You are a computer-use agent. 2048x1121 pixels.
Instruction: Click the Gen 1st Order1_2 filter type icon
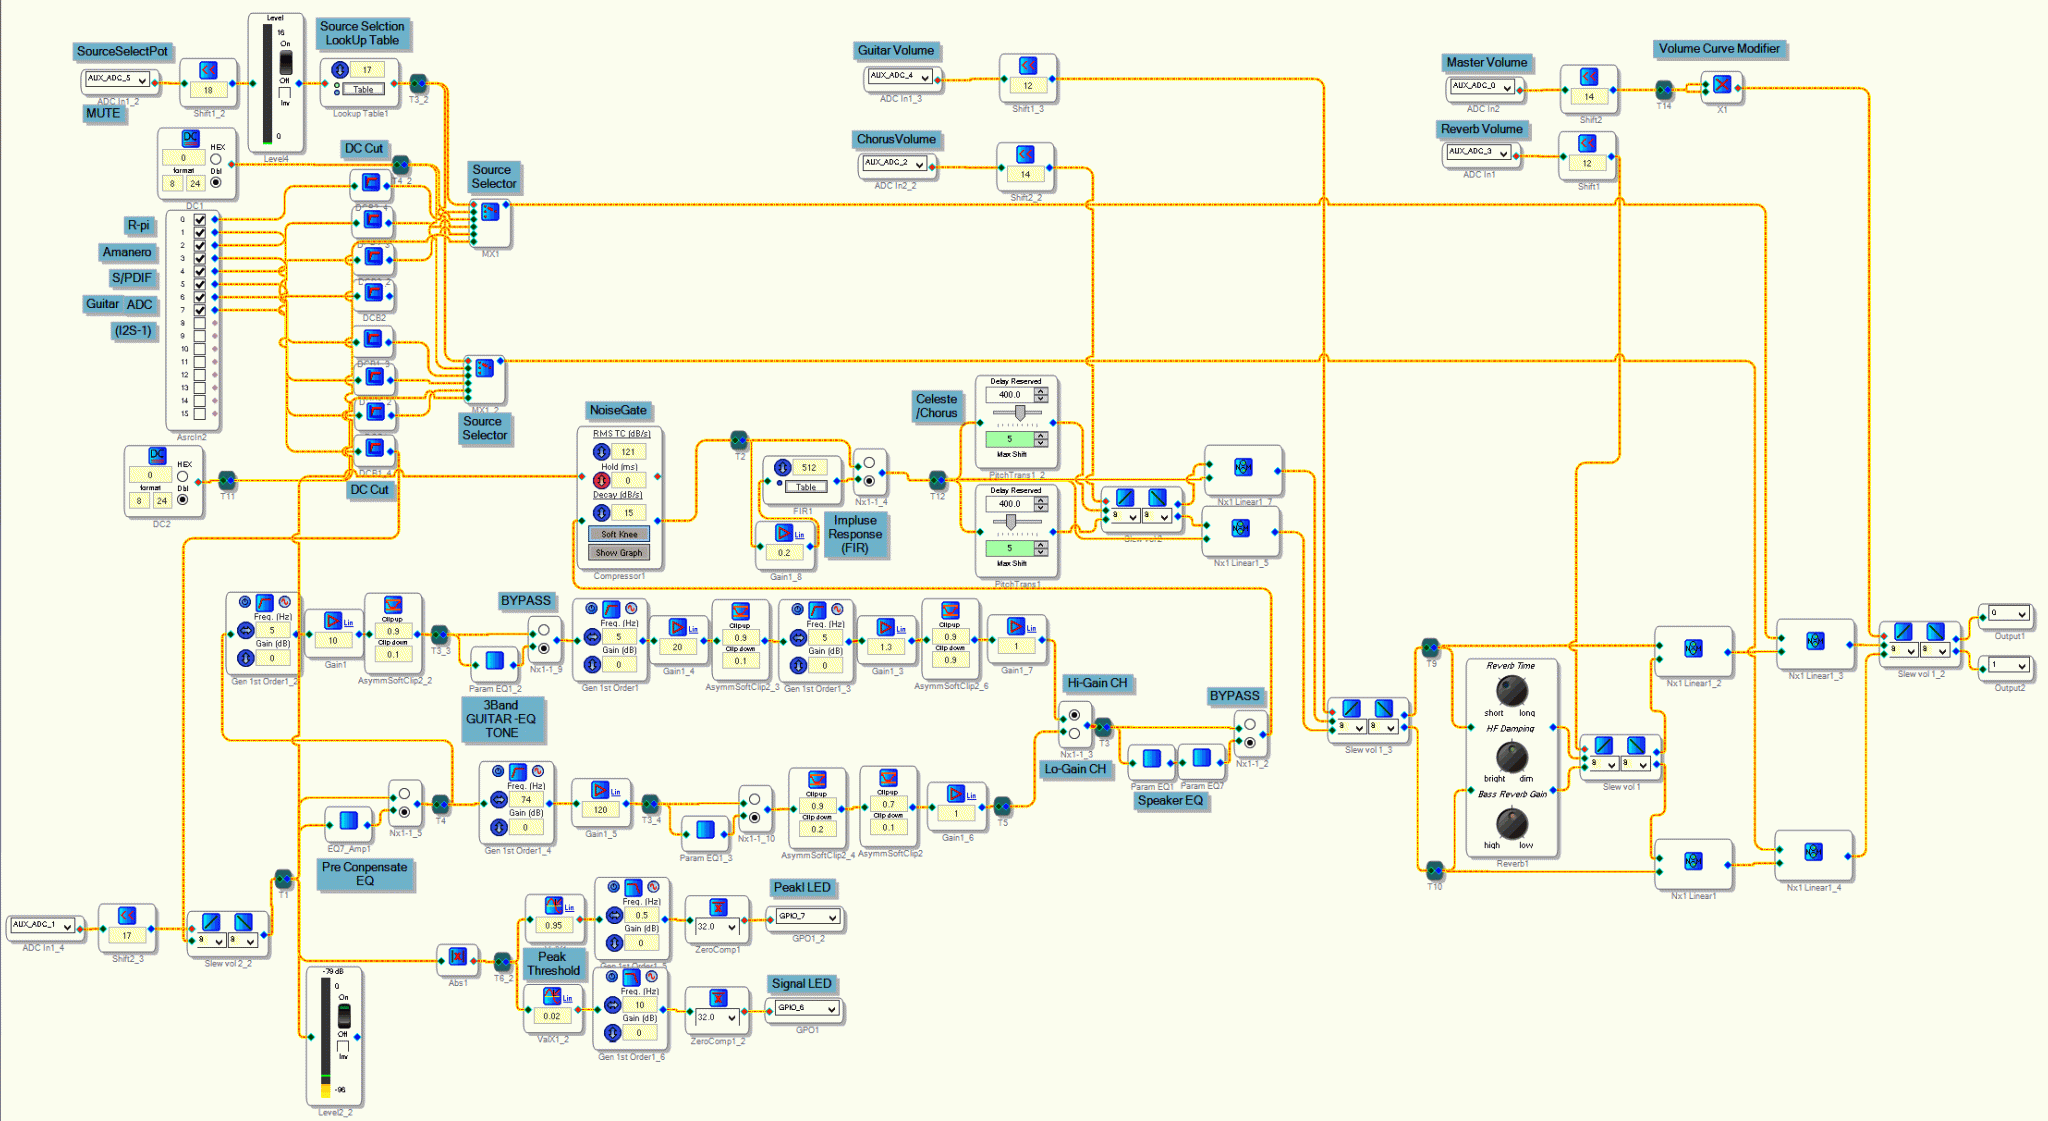tap(264, 602)
